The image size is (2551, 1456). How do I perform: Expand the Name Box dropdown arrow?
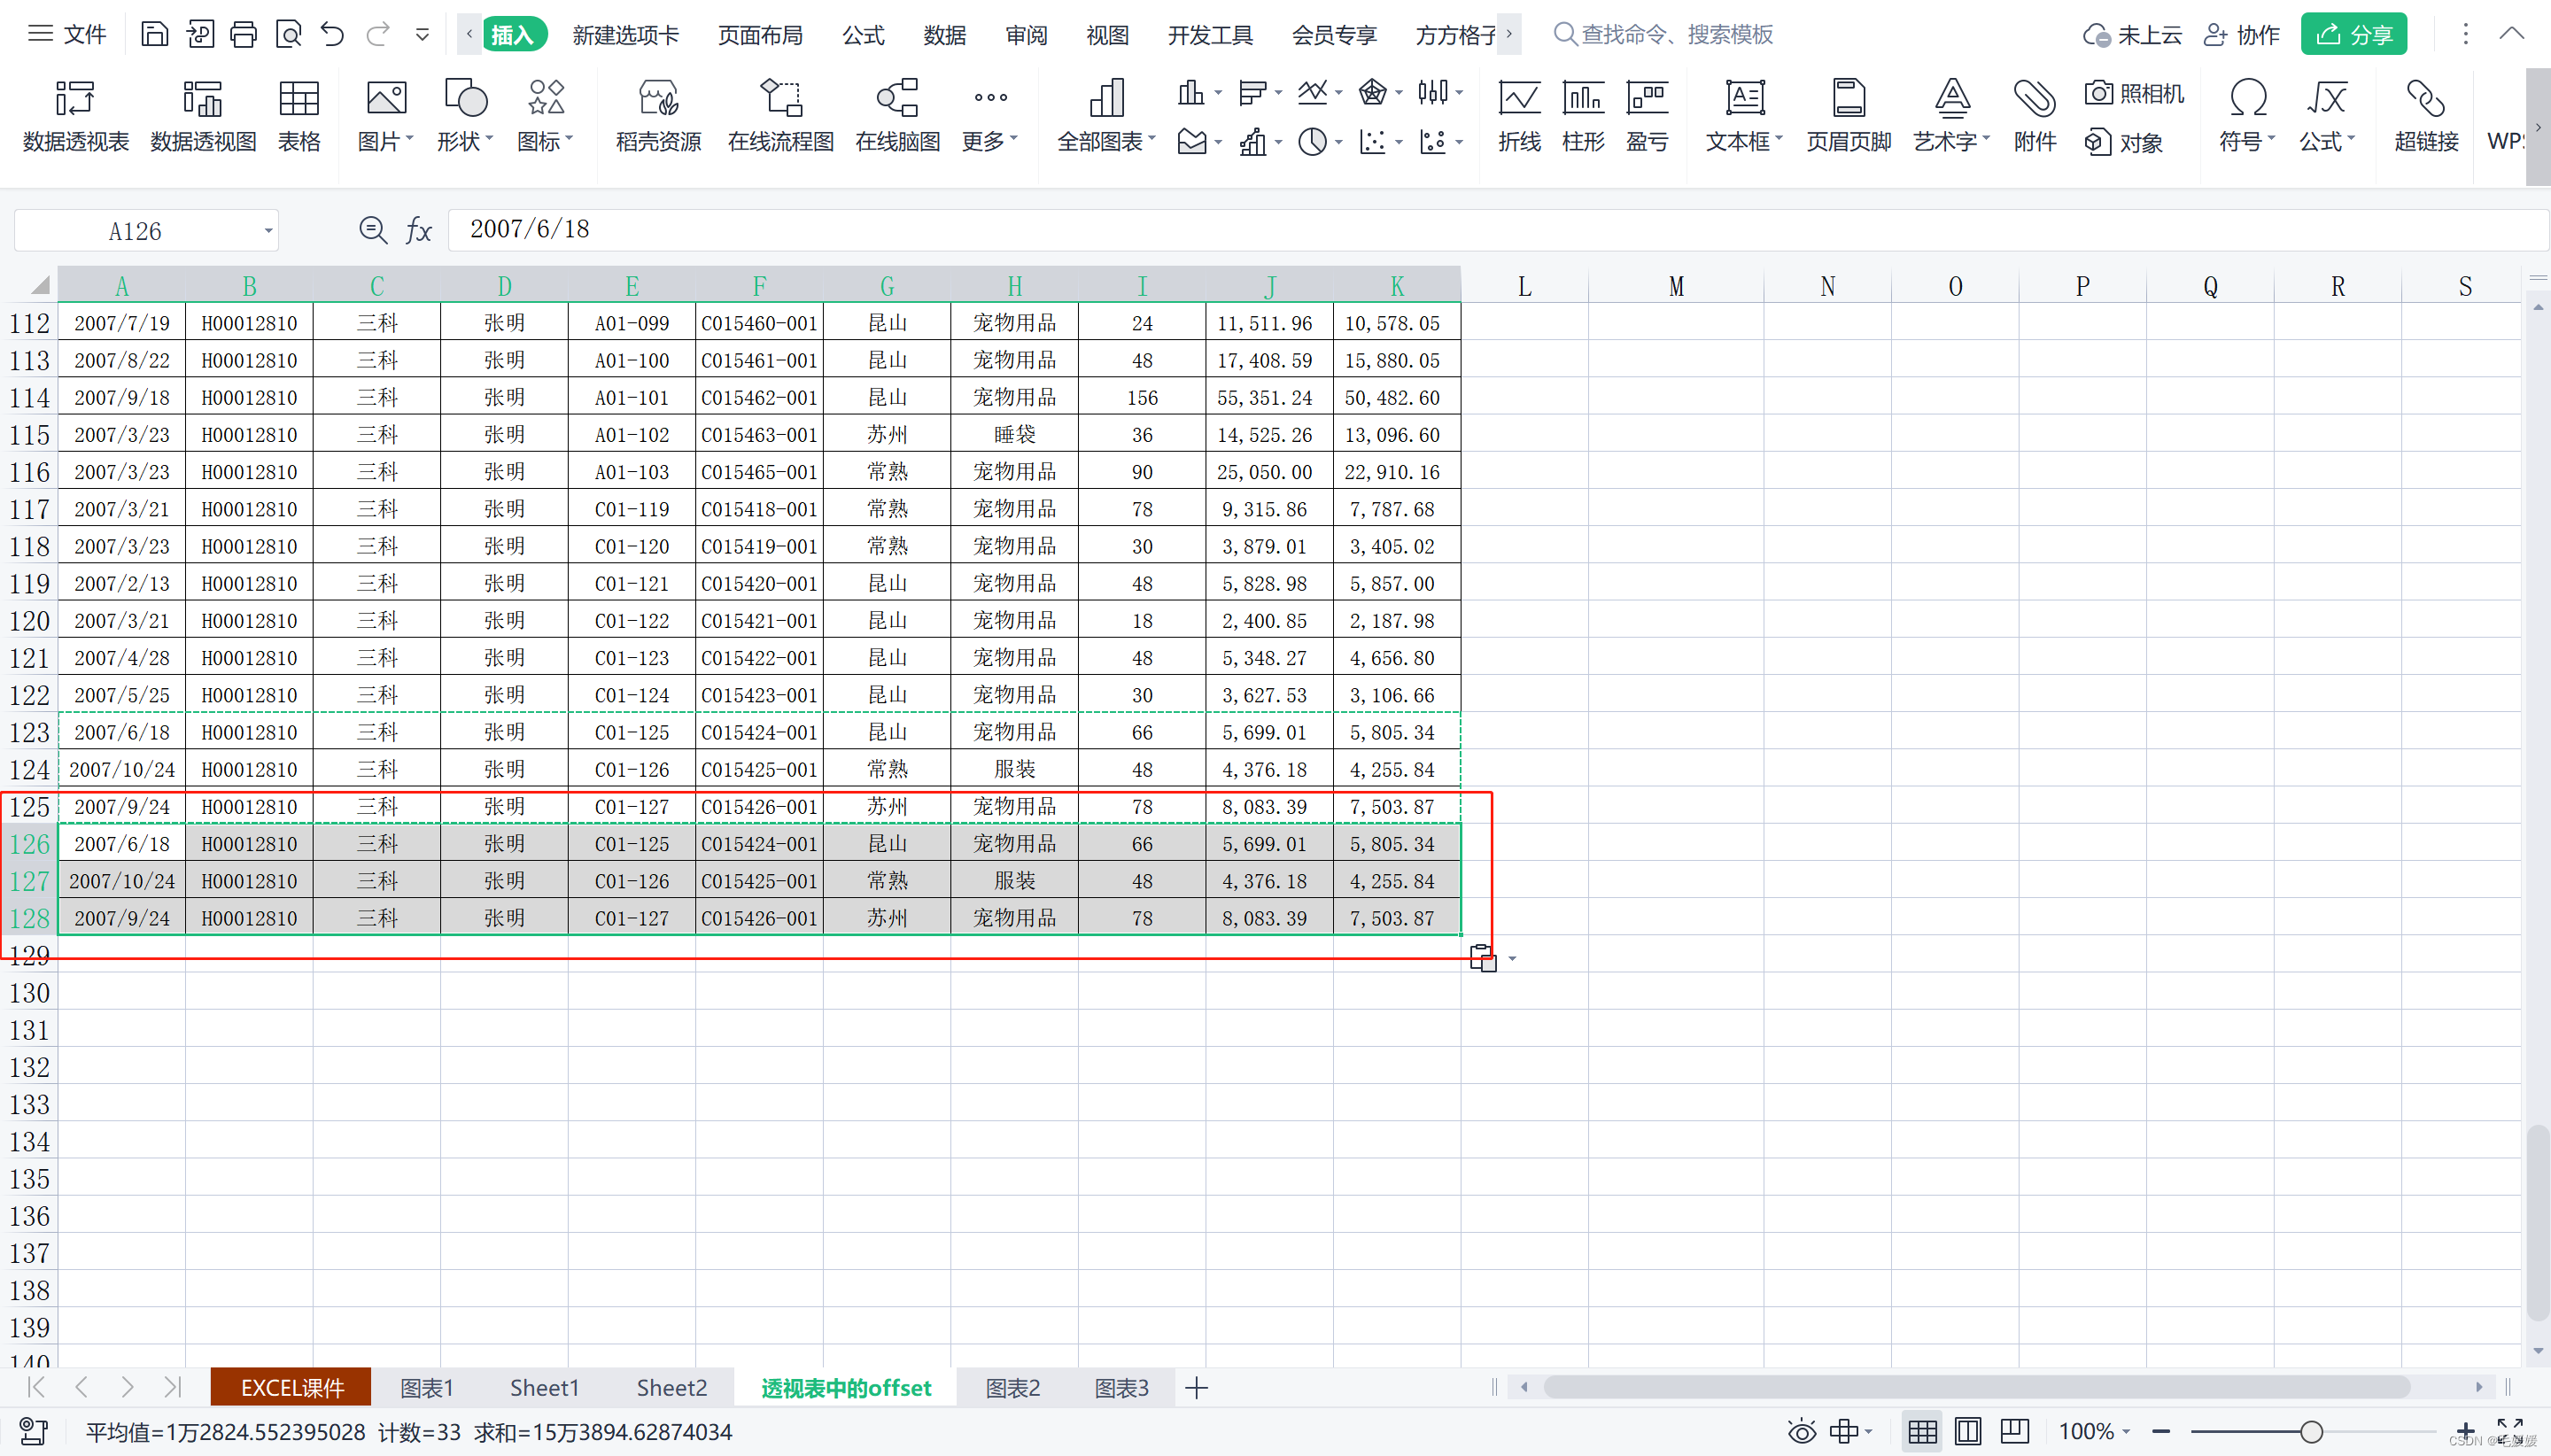[268, 231]
